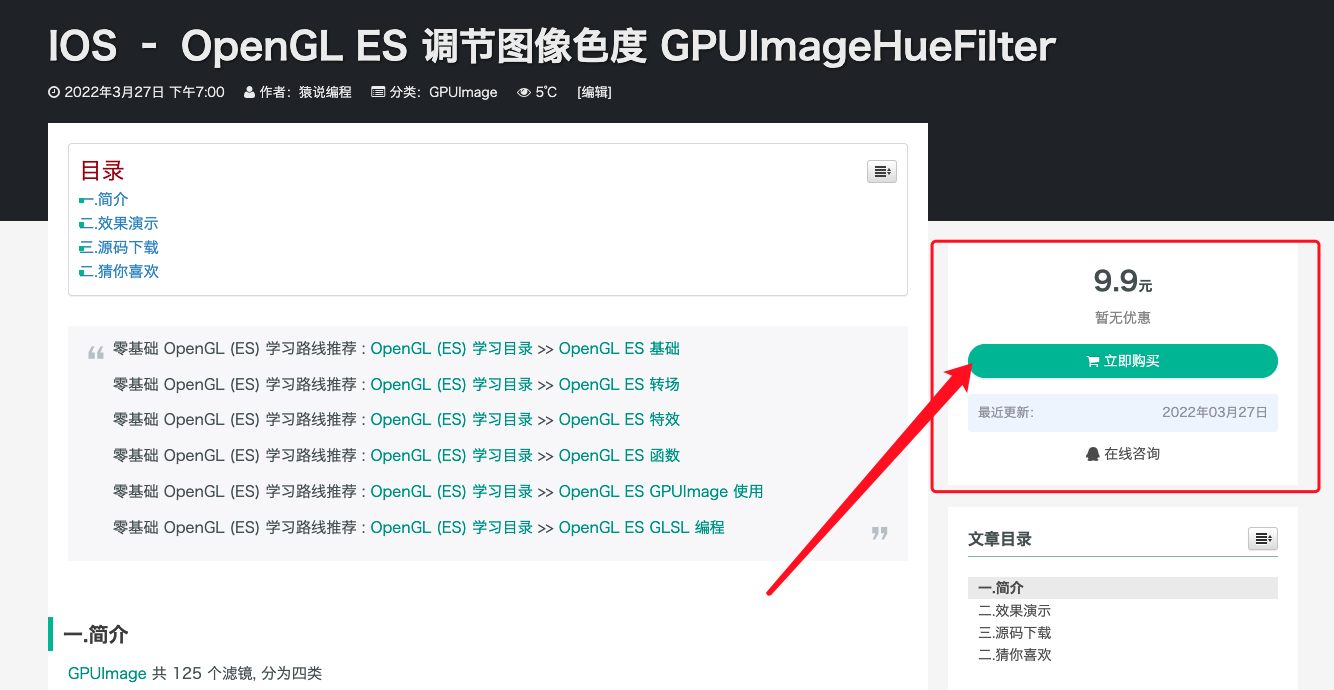
Task: Click the category icon before 分类
Action: pyautogui.click(x=378, y=92)
